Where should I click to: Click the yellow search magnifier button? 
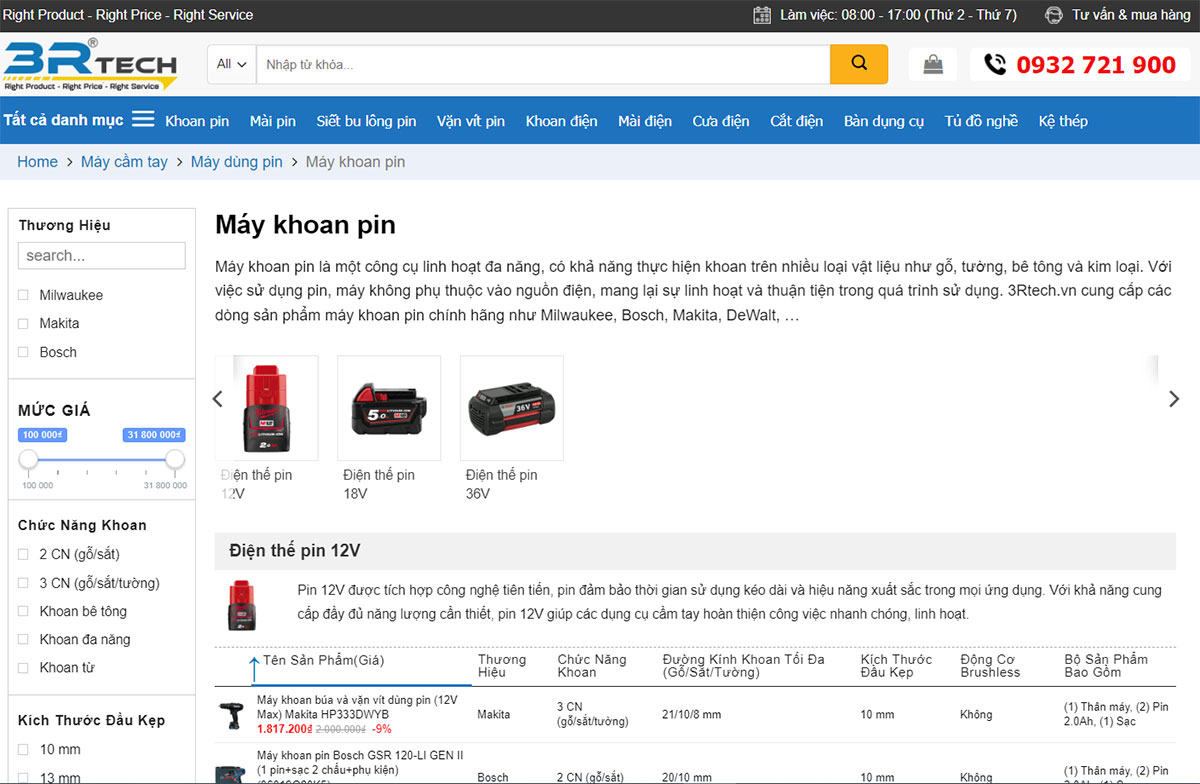[x=858, y=64]
